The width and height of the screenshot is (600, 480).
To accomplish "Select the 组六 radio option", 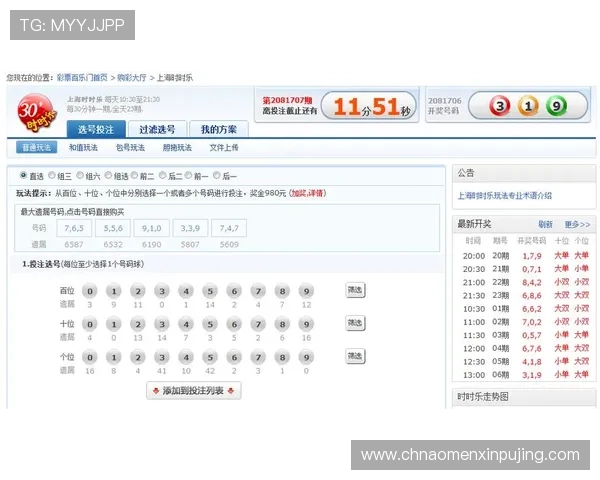I will coord(80,175).
